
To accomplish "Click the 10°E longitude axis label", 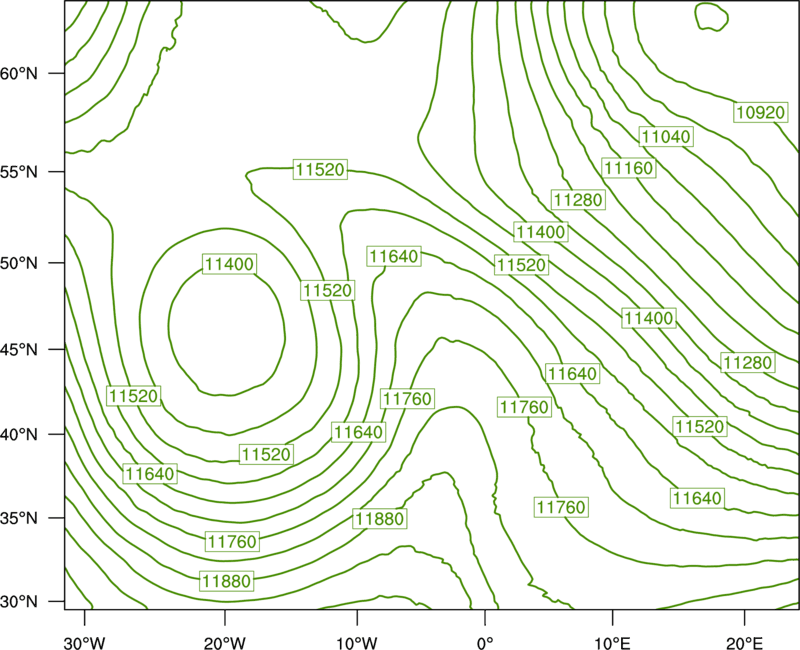I will [612, 643].
